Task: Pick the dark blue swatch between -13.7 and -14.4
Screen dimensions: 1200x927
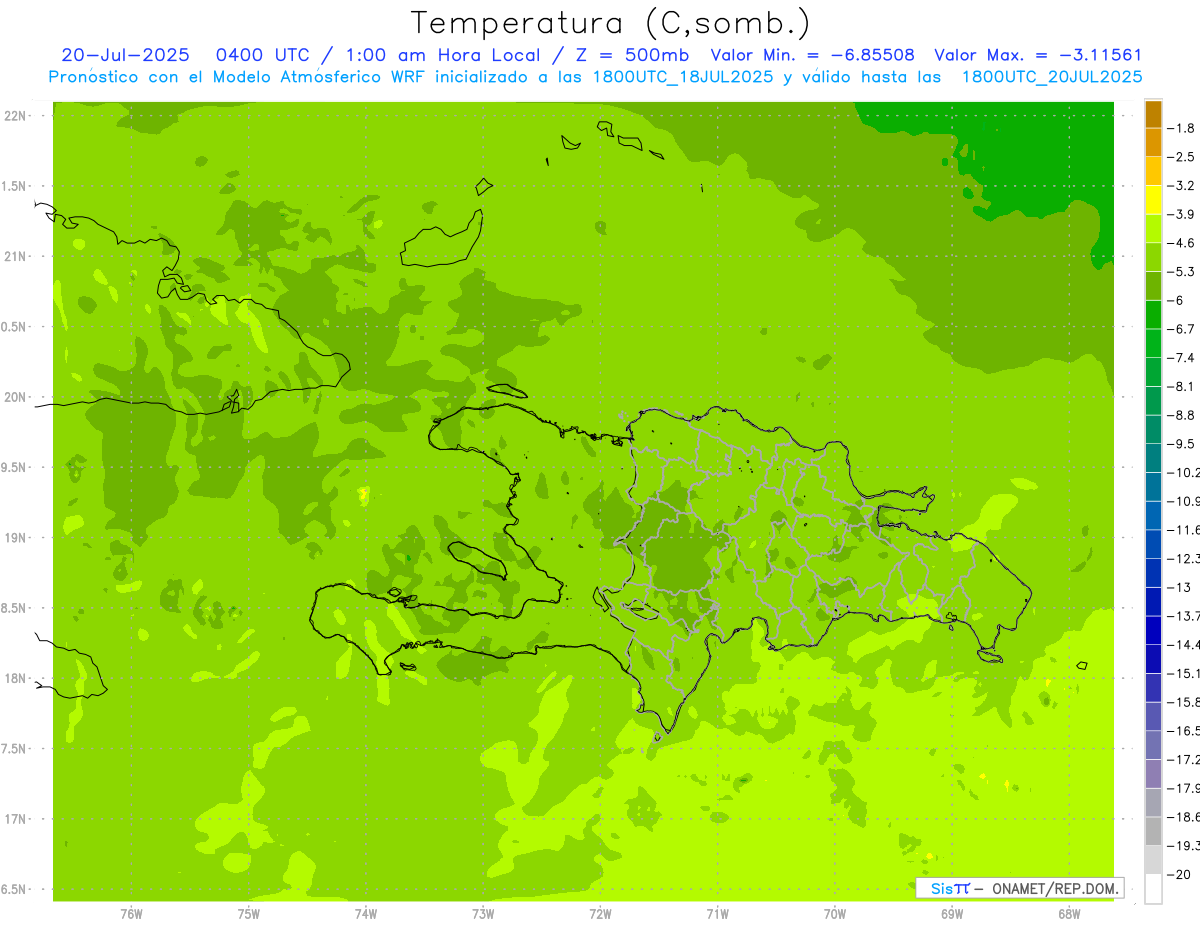Action: coord(1153,630)
